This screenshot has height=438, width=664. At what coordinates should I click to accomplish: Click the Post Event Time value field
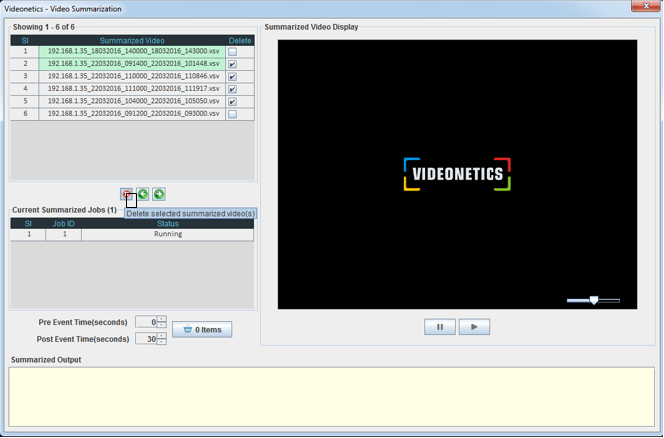[146, 339]
